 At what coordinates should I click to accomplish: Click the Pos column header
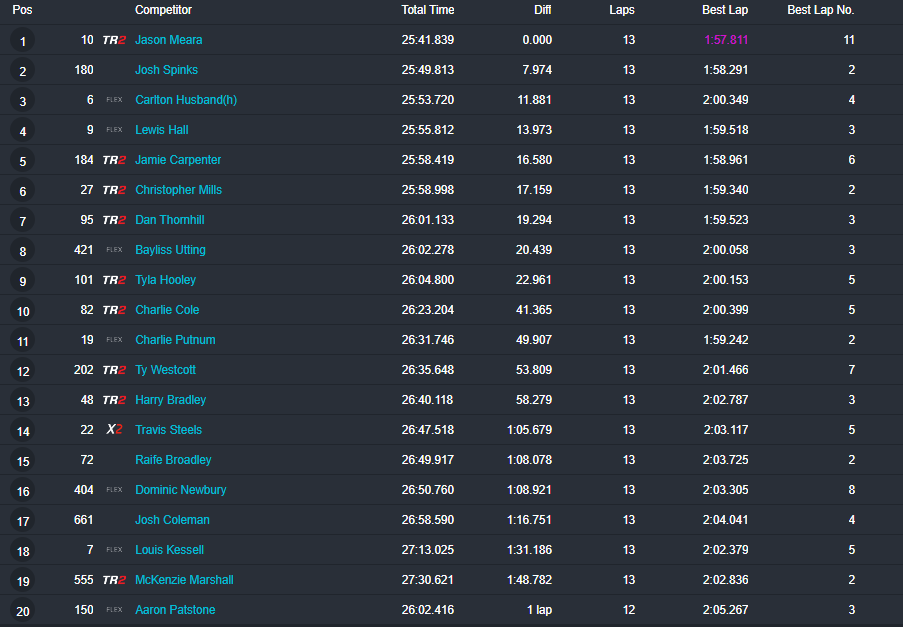(x=22, y=10)
